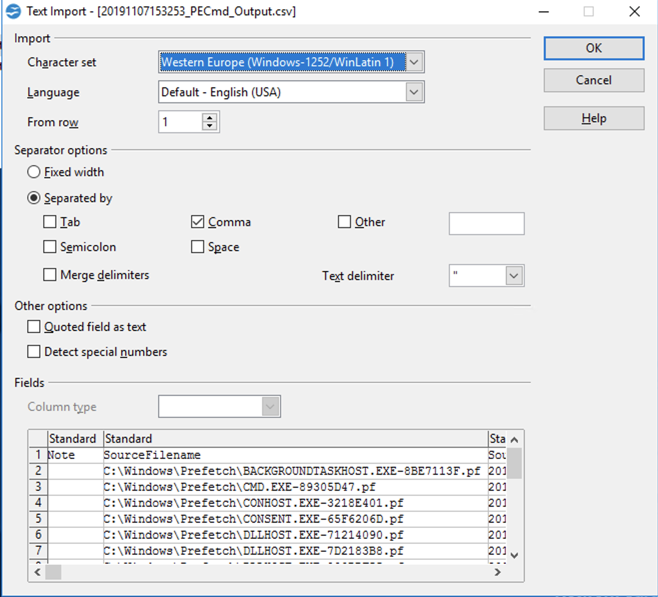Close the Text Import dialog

[635, 11]
